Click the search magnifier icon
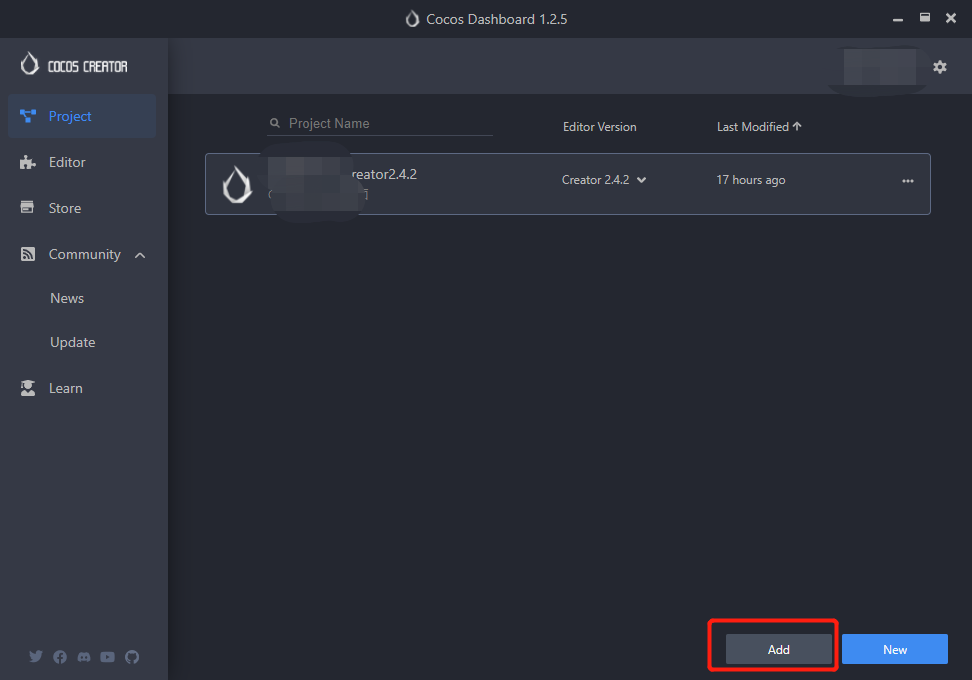 [x=275, y=123]
